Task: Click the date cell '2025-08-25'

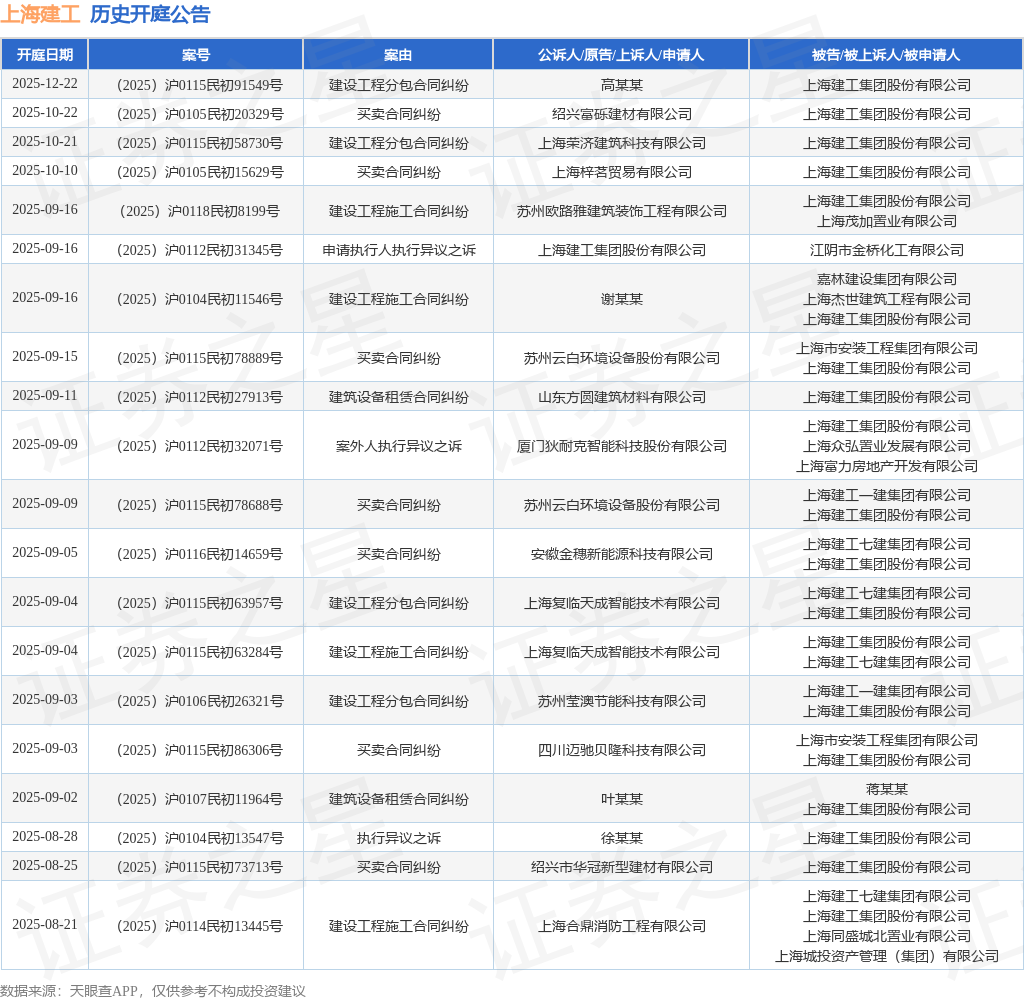Action: (x=44, y=865)
